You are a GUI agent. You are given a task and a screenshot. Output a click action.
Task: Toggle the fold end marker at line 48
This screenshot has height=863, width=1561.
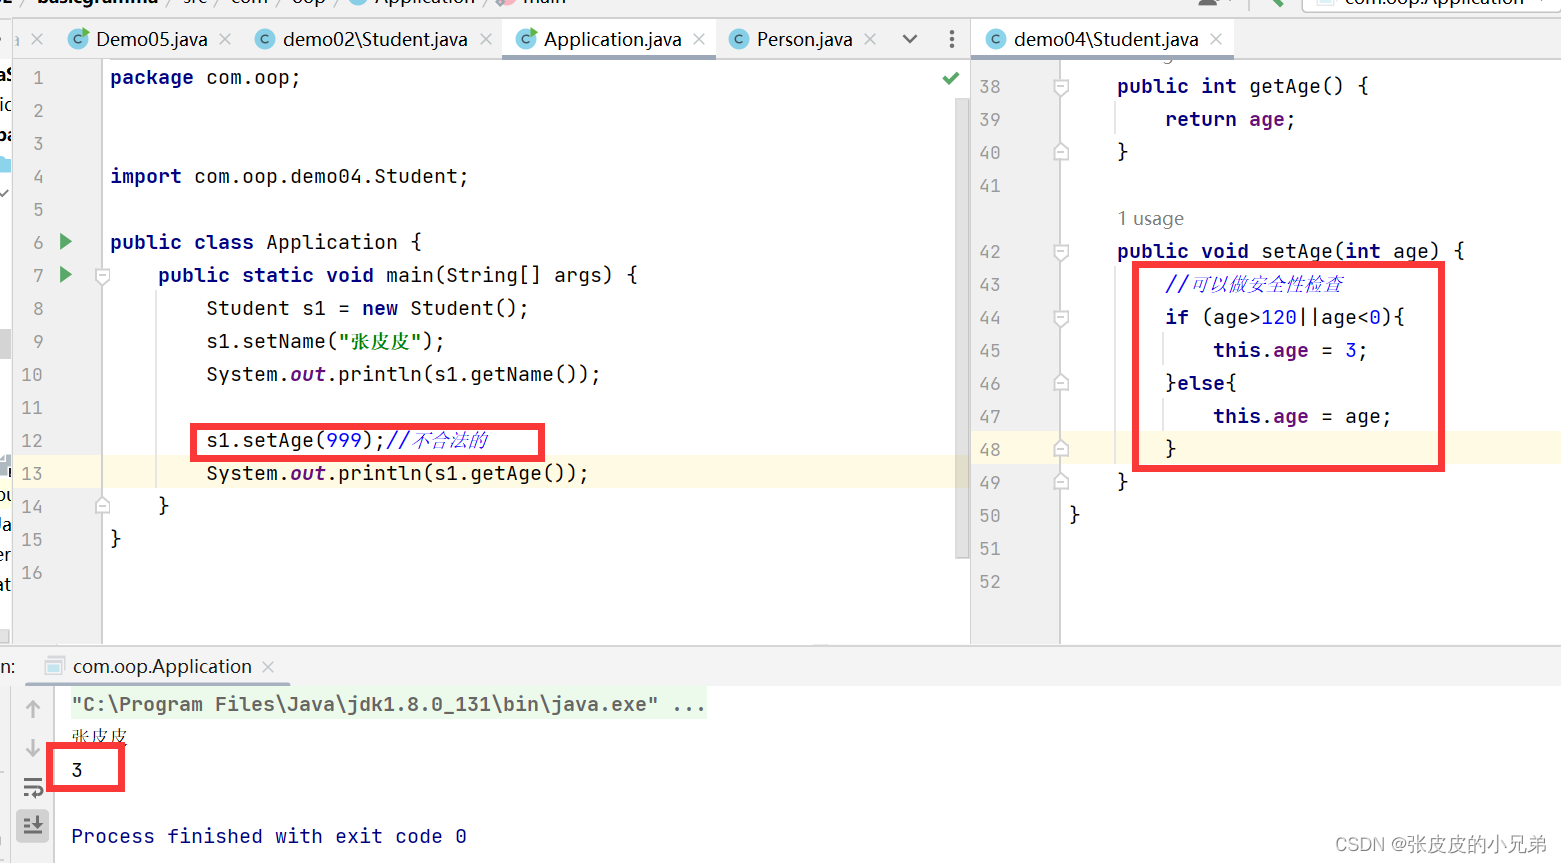coord(1061,449)
